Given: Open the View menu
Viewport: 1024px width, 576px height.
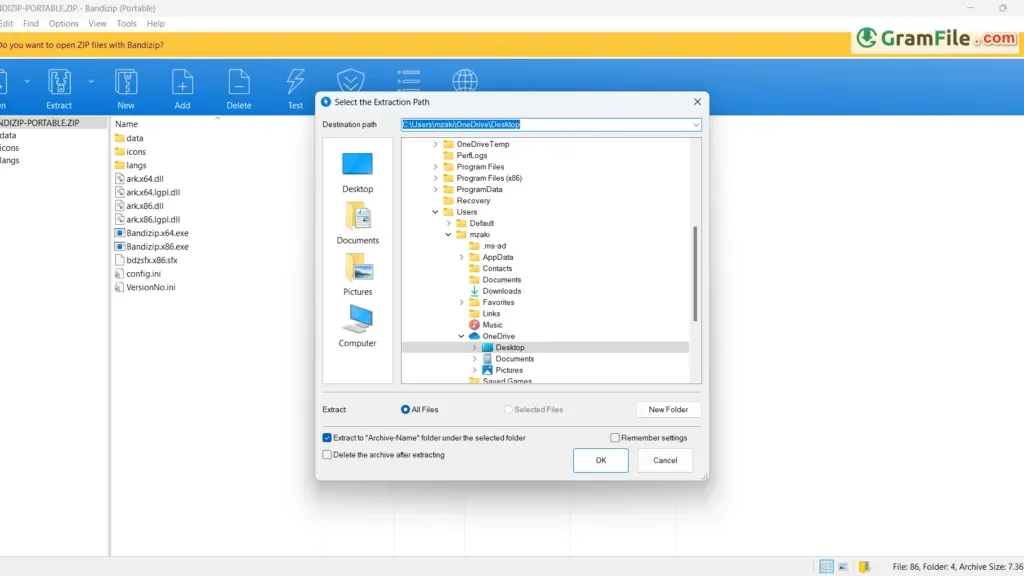Looking at the screenshot, I should click(97, 24).
